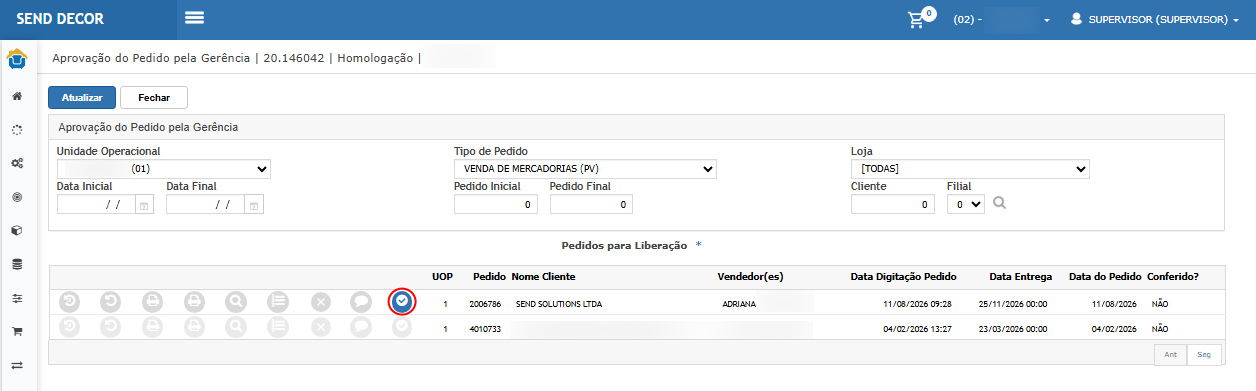Open the hamburger menu in top bar
1256x391 pixels.
pos(194,18)
